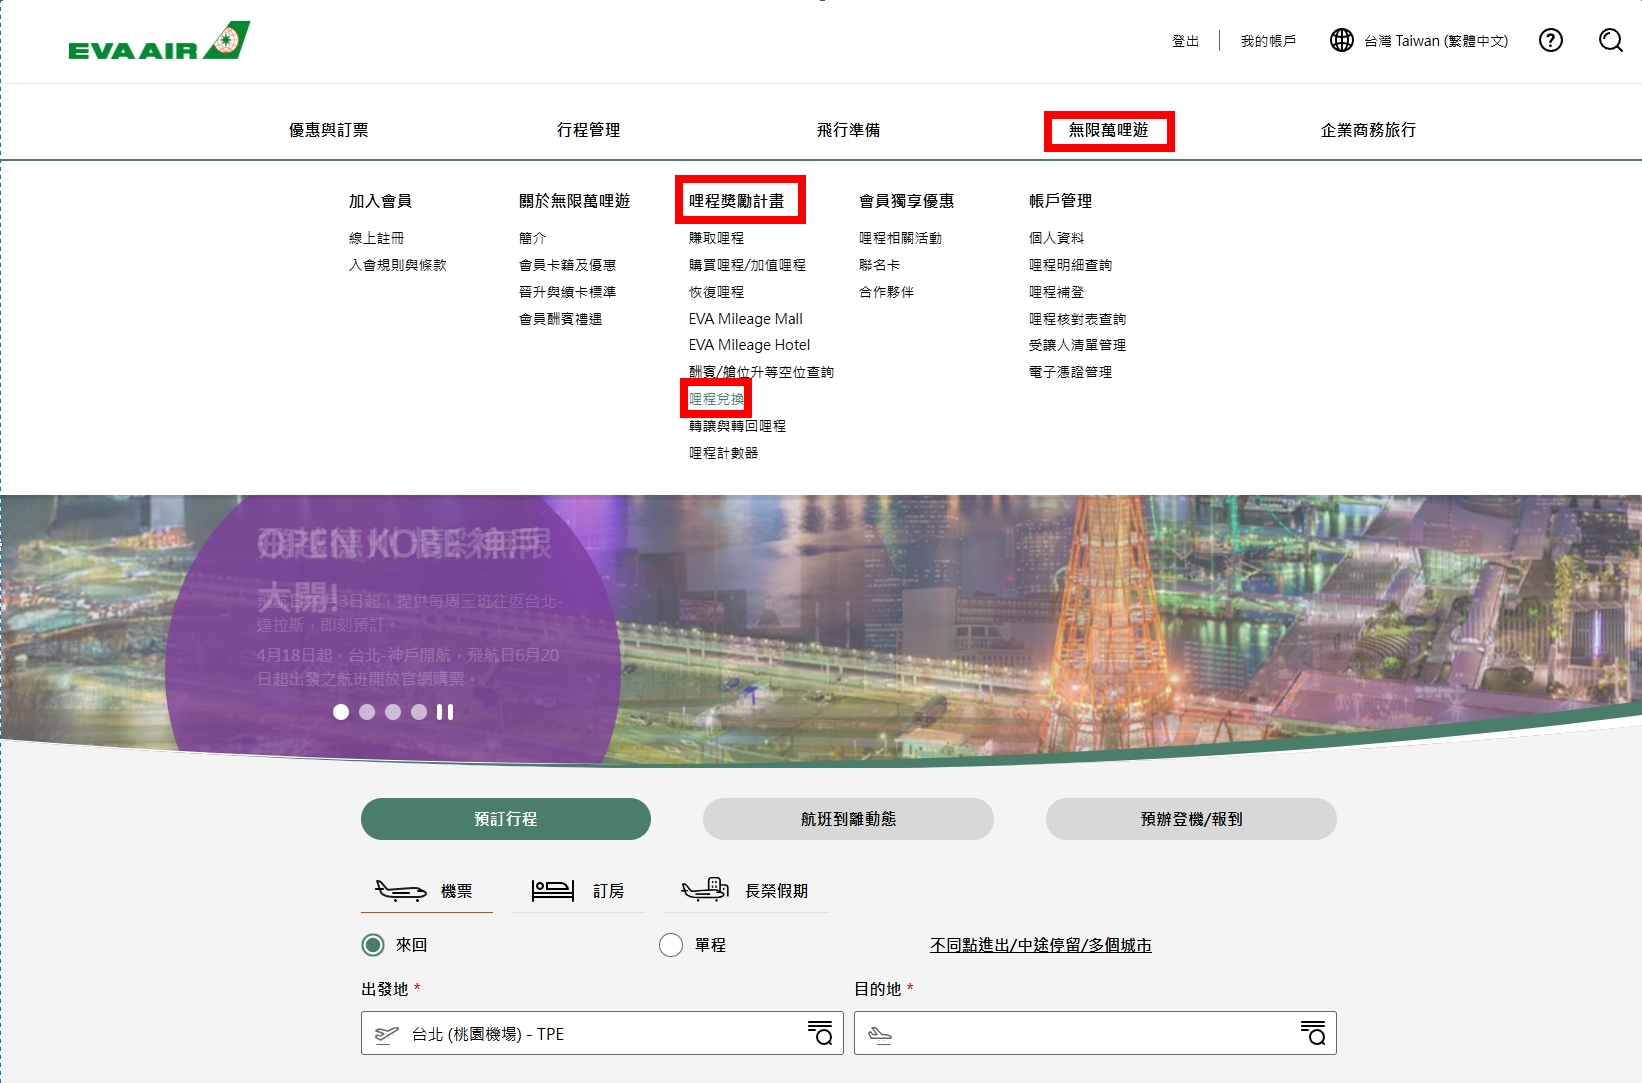Screen dimensions: 1642x1083
Task: Click the airplane icon of 機票 tab
Action: [x=400, y=890]
